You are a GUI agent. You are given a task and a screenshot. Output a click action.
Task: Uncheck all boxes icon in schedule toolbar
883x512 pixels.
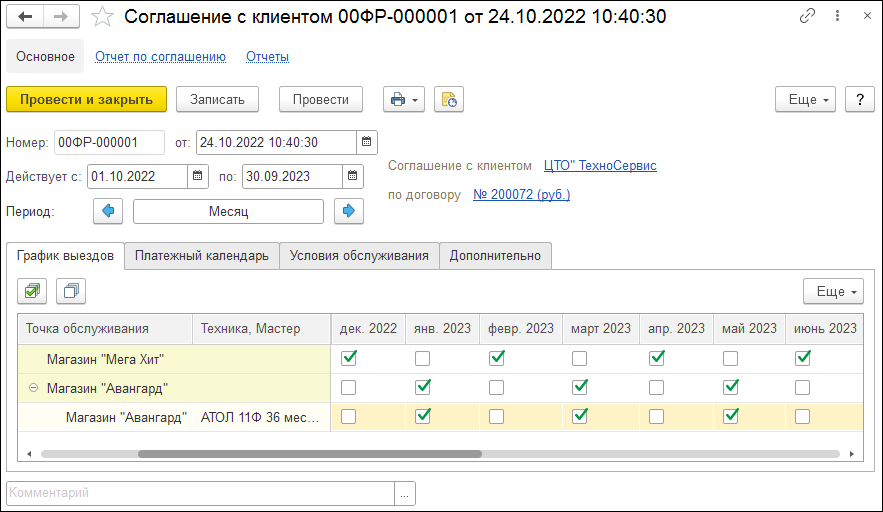71,291
